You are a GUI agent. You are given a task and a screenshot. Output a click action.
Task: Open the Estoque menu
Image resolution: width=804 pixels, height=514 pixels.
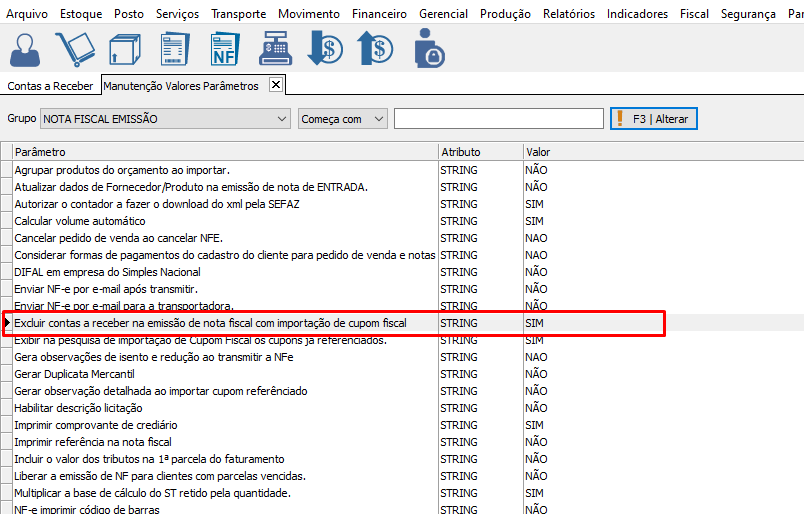click(81, 14)
